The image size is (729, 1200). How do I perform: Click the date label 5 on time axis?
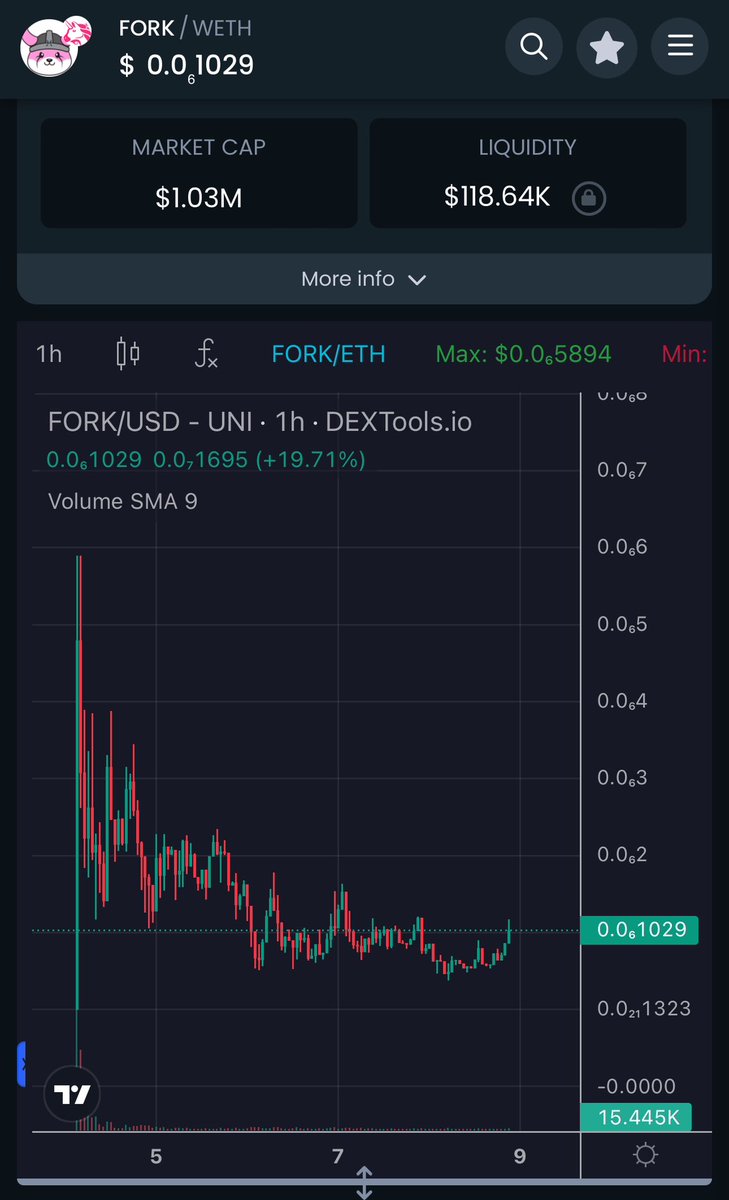coord(156,1157)
